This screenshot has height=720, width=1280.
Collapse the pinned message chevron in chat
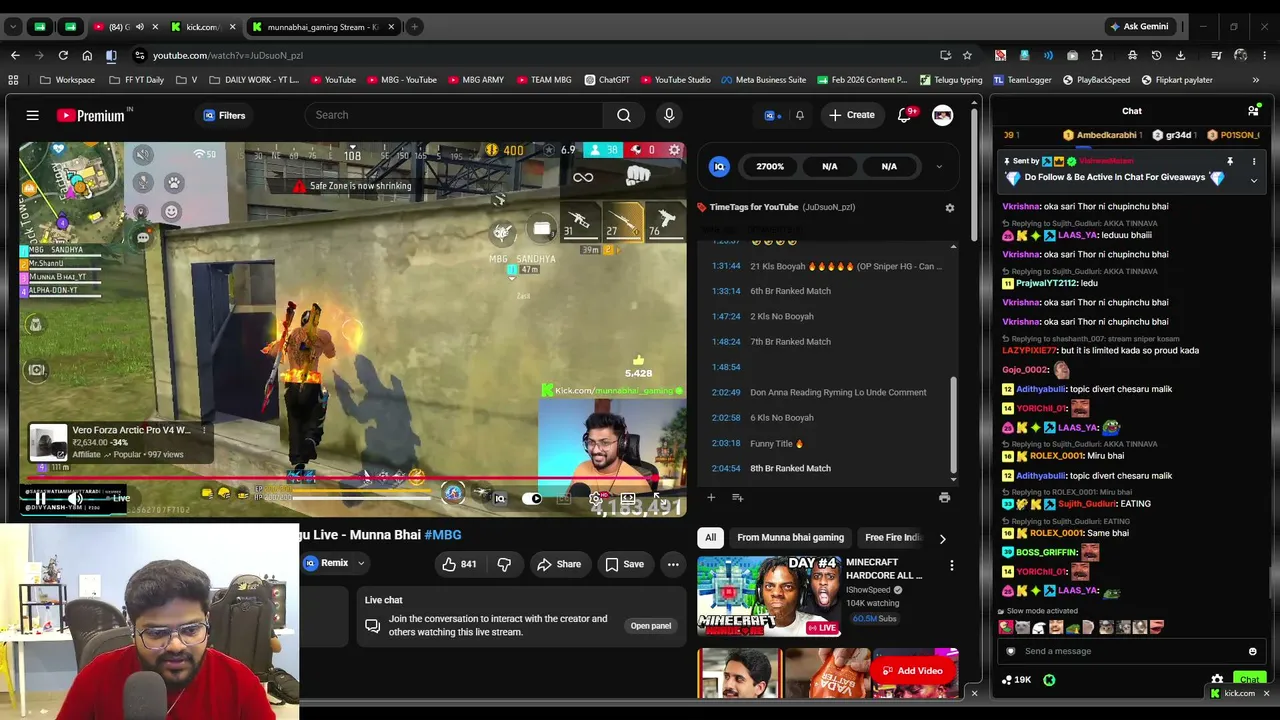point(1253,180)
